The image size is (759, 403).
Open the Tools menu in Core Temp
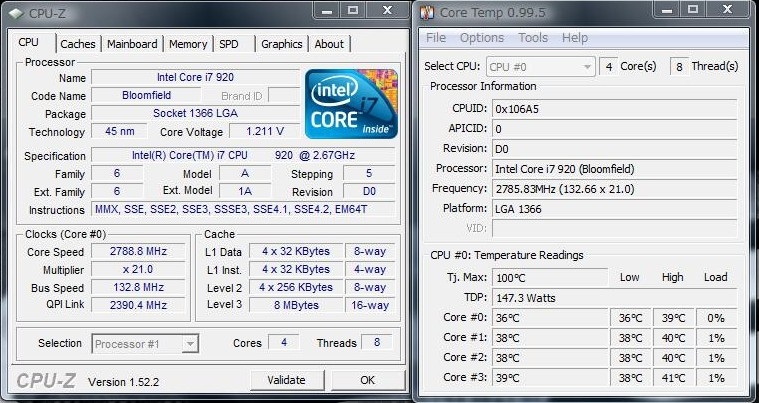pyautogui.click(x=533, y=38)
